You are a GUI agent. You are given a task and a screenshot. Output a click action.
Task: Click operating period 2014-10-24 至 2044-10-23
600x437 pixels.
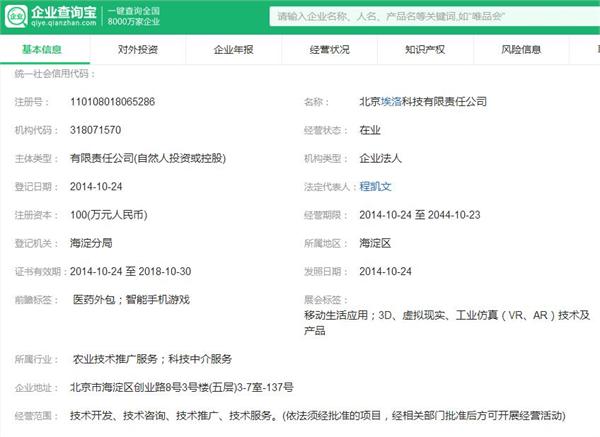(420, 215)
